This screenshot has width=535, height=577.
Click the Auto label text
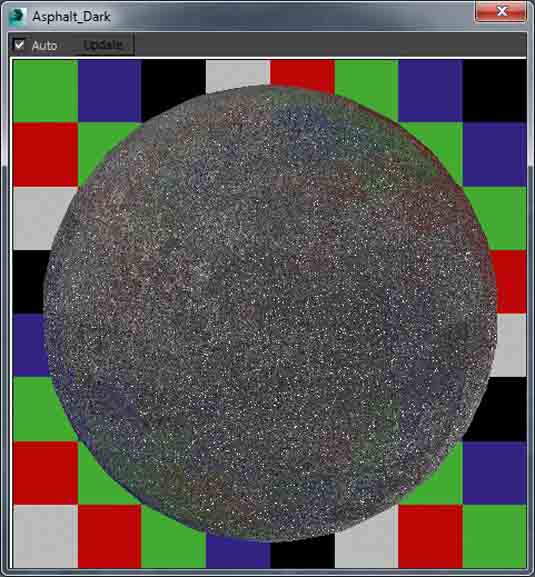coord(44,46)
